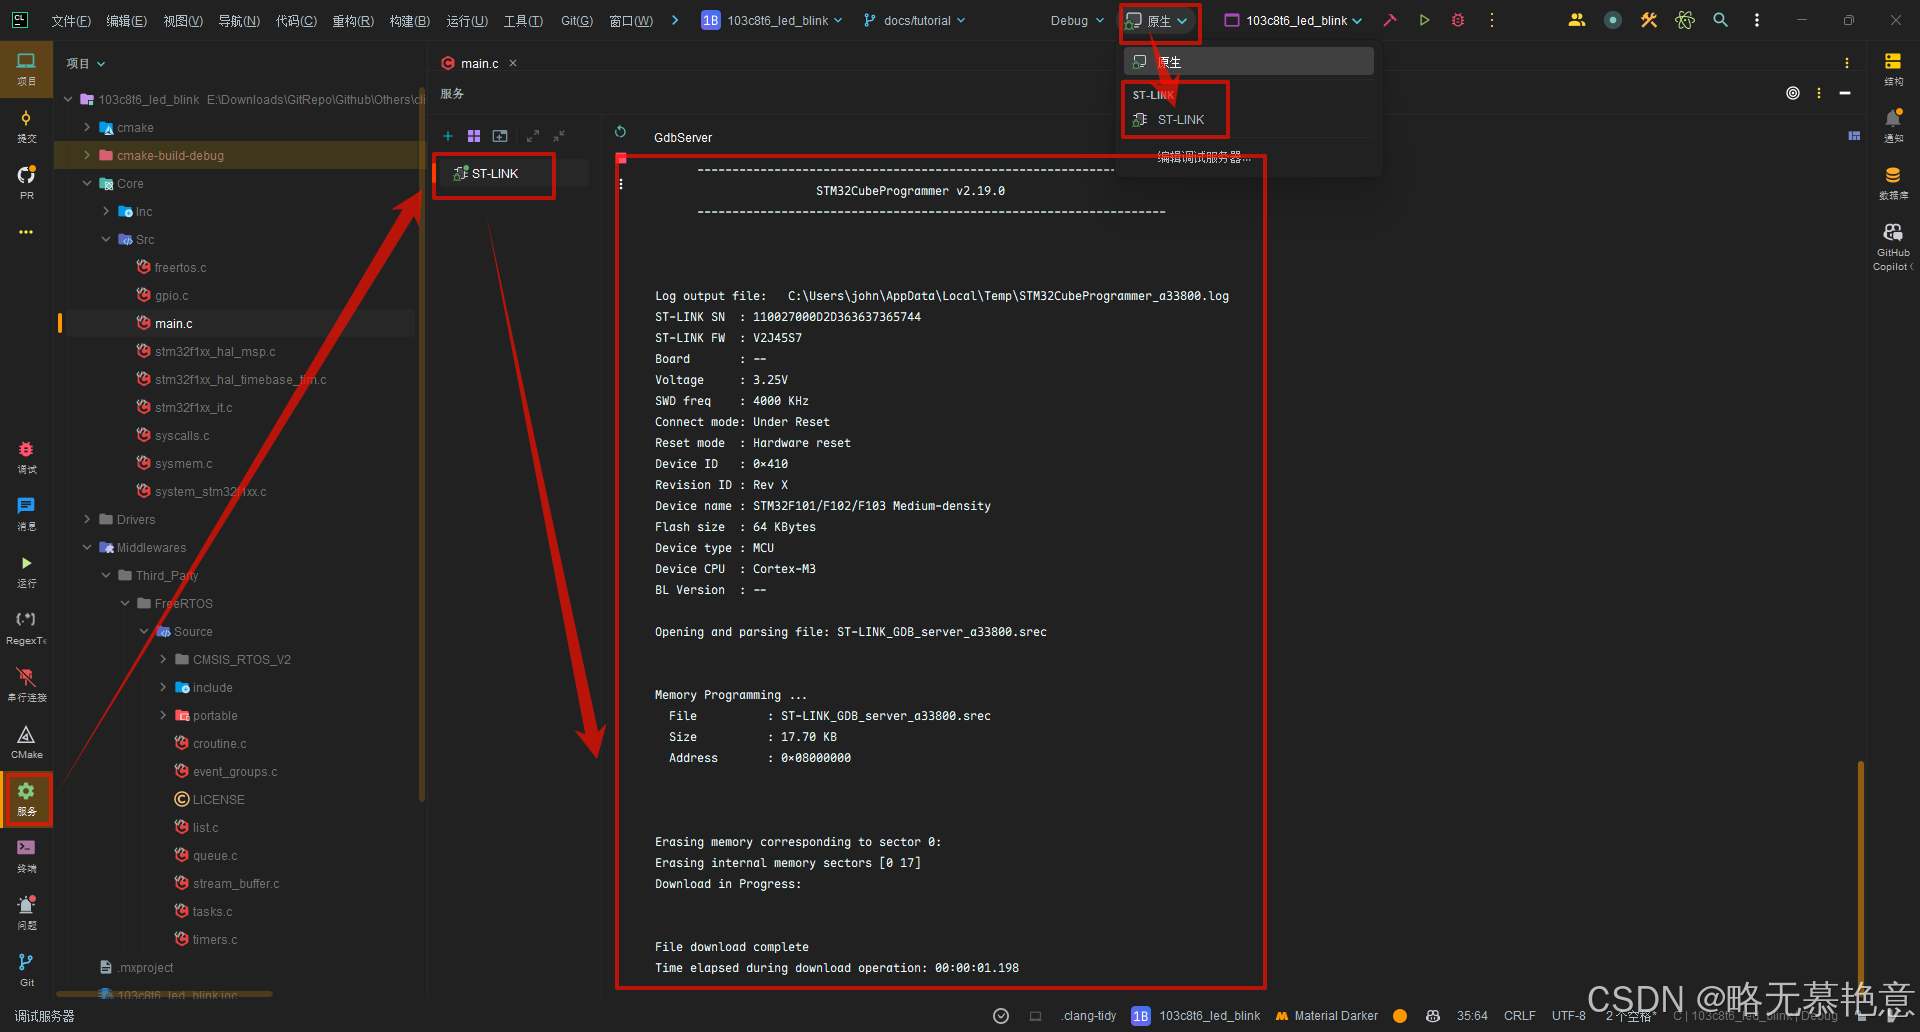Screen dimensions: 1920x1032
Task: Open the Database tool window (数据库)
Action: 1893,182
